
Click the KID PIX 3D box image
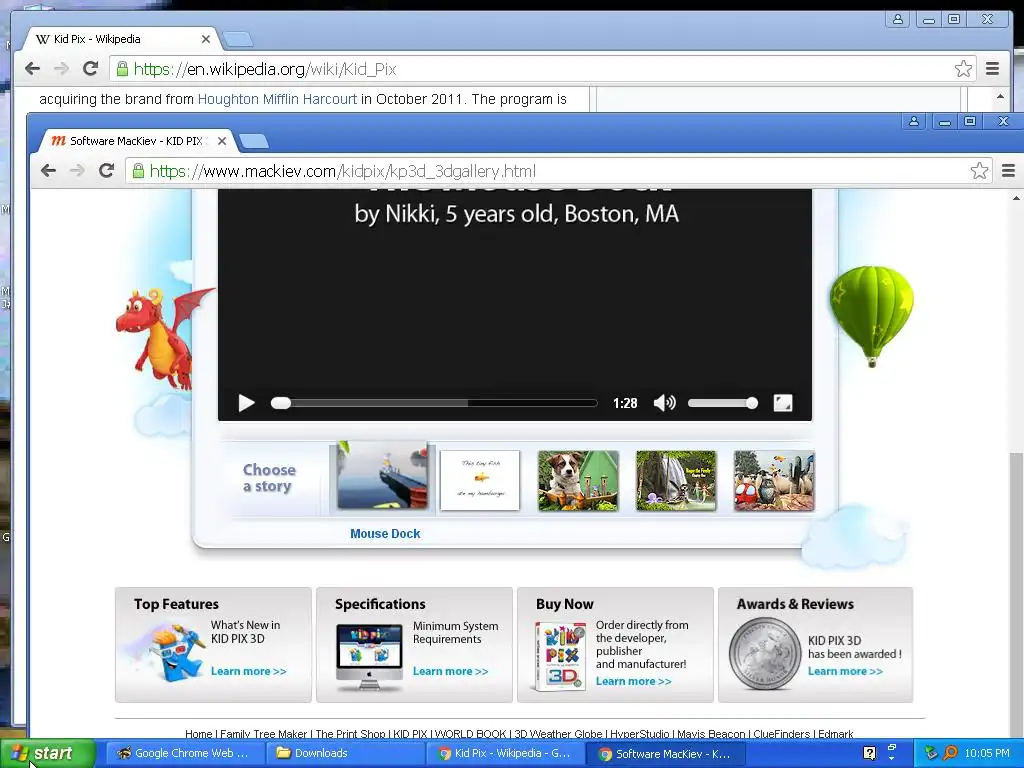(x=560, y=656)
